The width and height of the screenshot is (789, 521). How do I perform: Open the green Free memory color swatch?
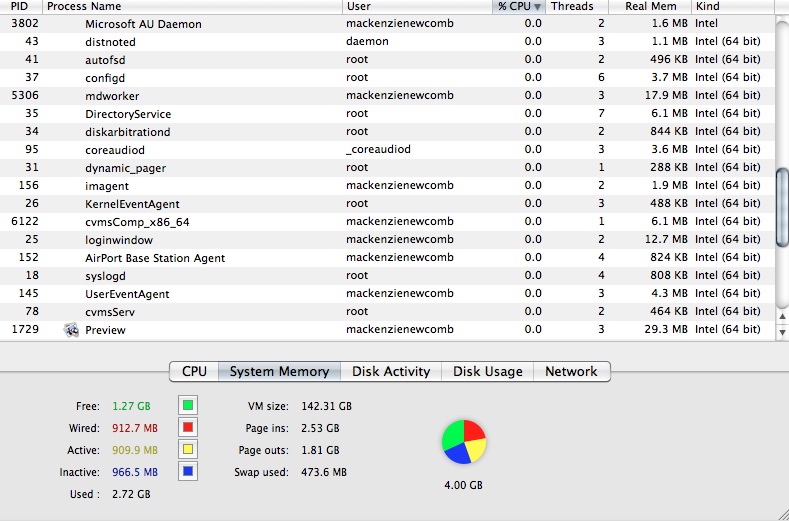coord(188,405)
